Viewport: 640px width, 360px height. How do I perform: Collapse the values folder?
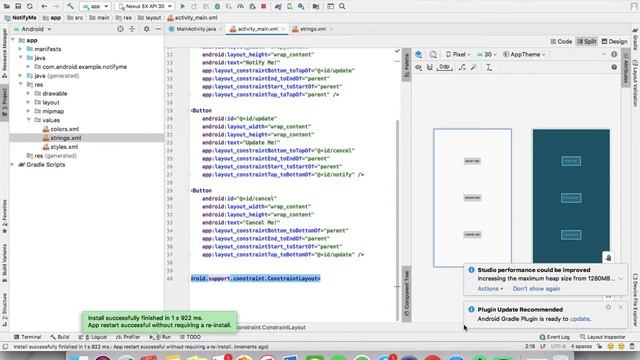[x=29, y=120]
